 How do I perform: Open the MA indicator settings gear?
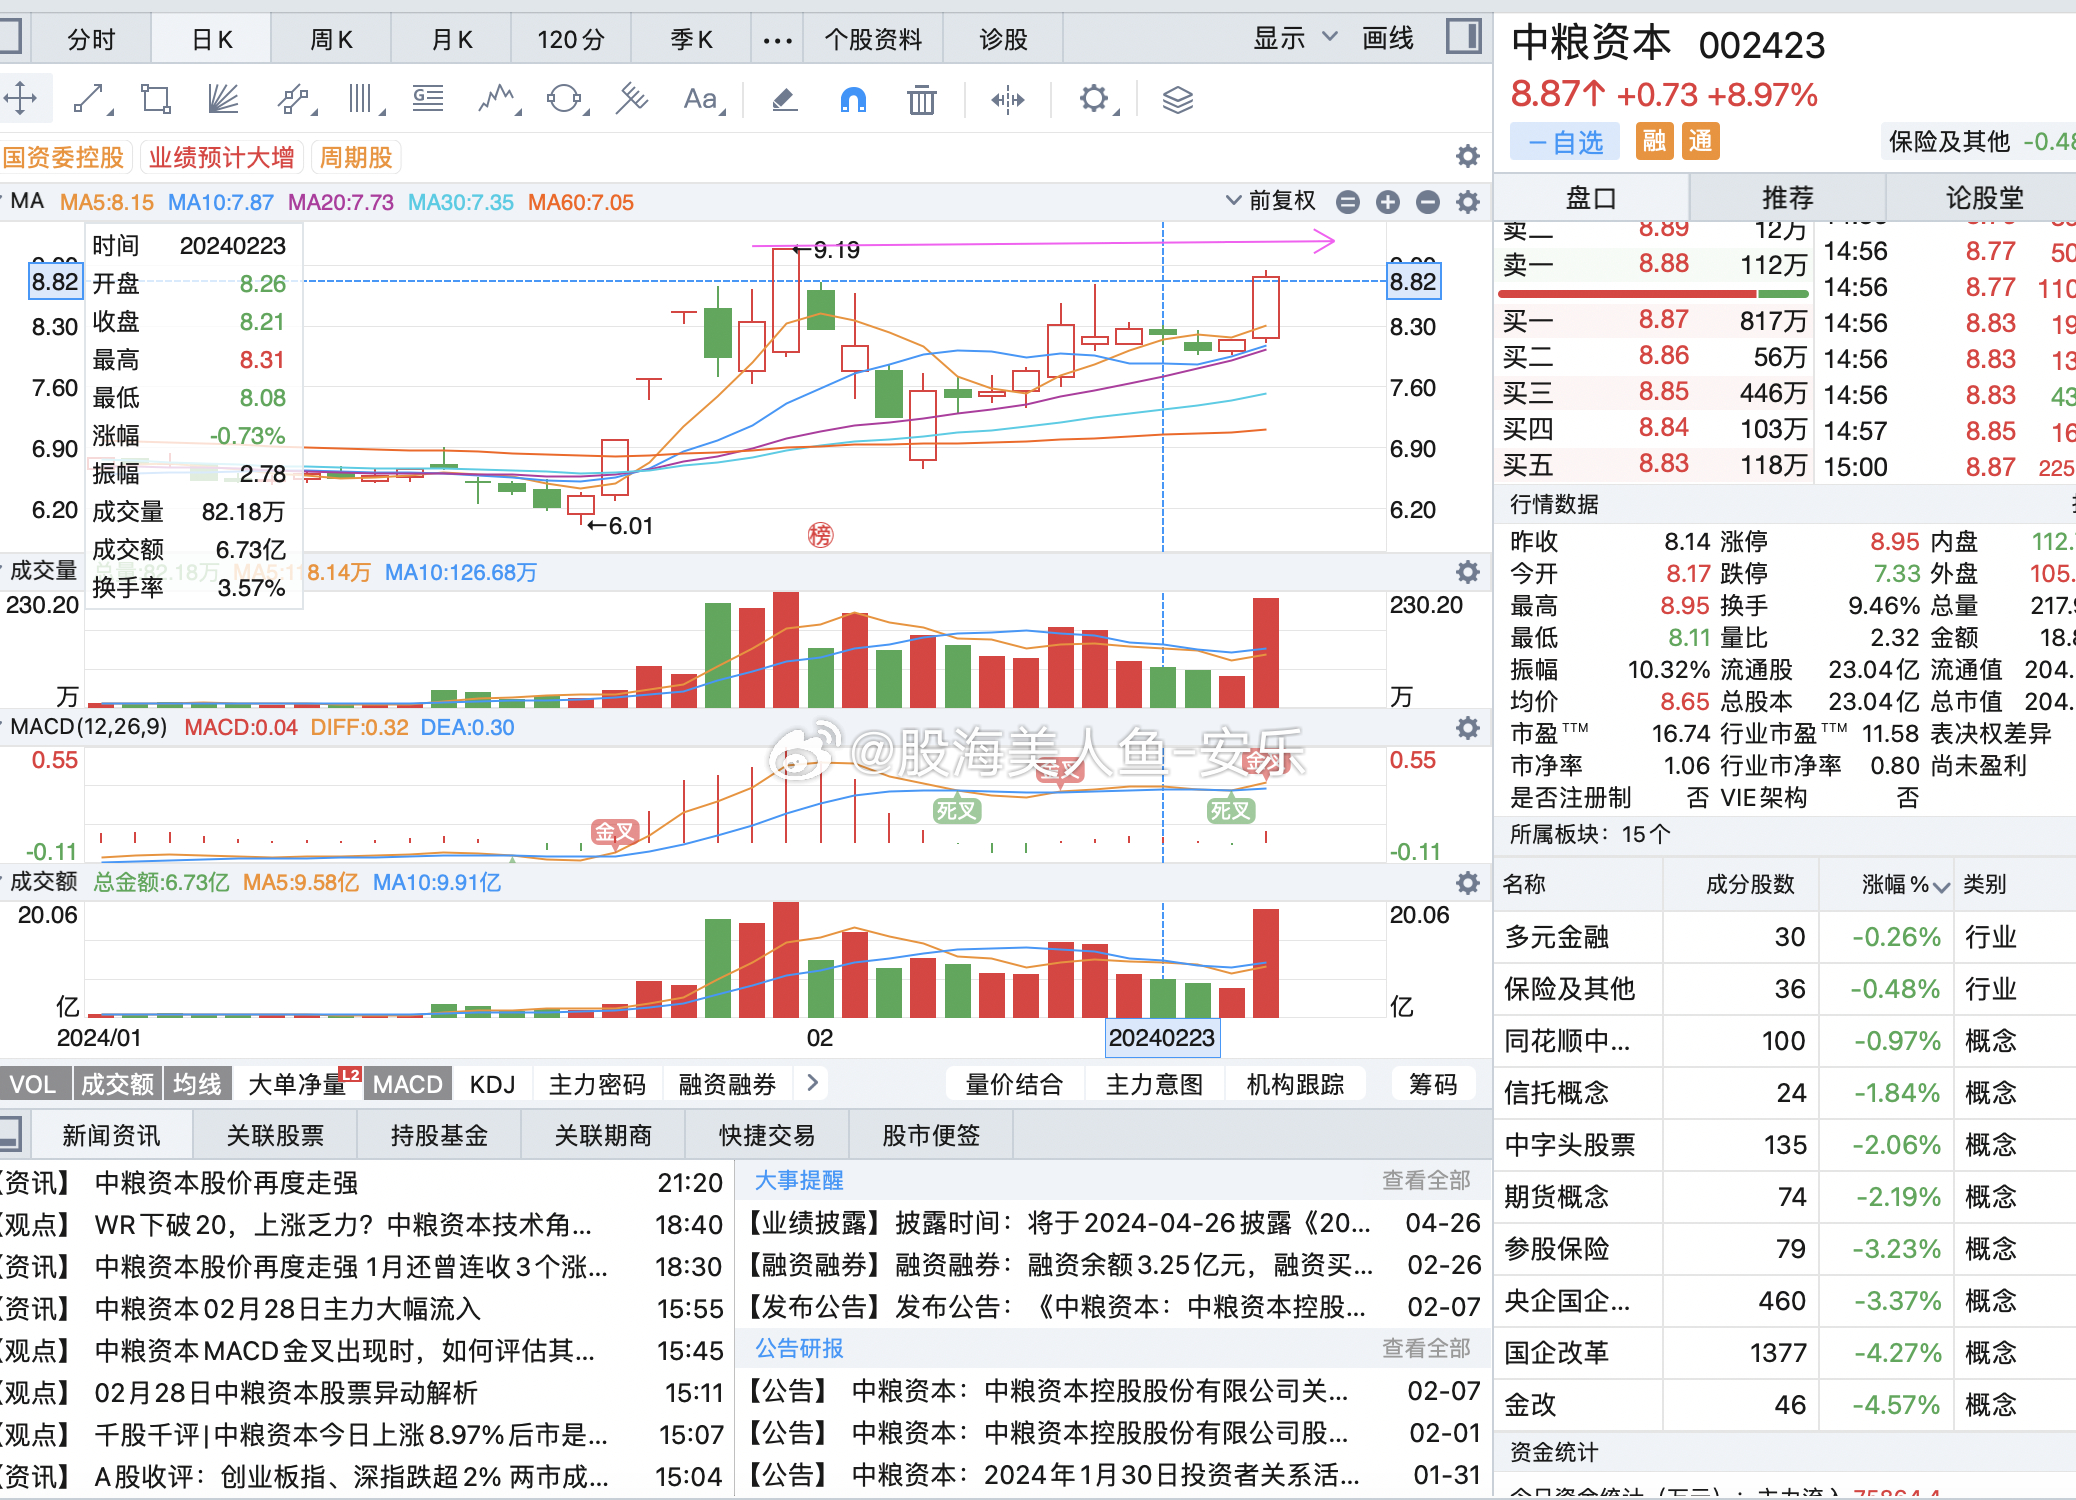(x=1467, y=202)
